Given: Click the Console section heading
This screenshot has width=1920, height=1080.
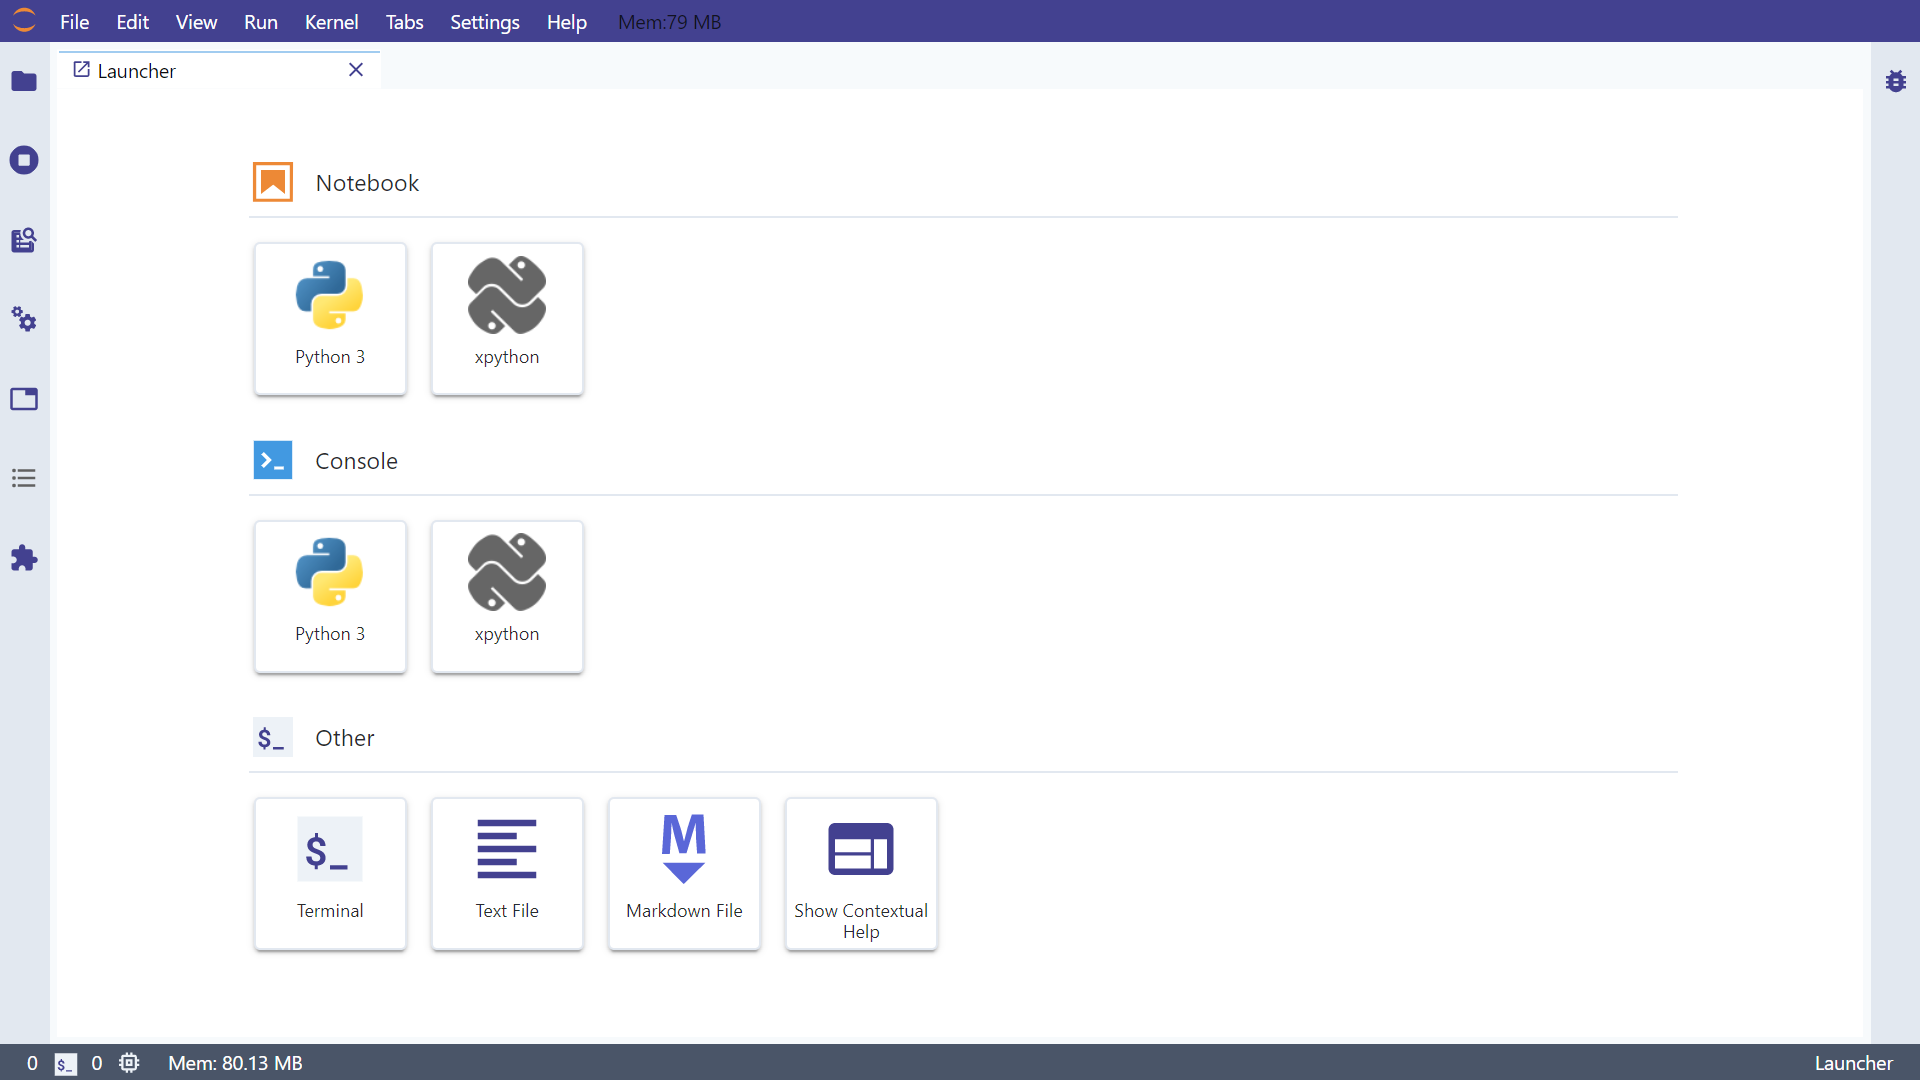Looking at the screenshot, I should 356,461.
